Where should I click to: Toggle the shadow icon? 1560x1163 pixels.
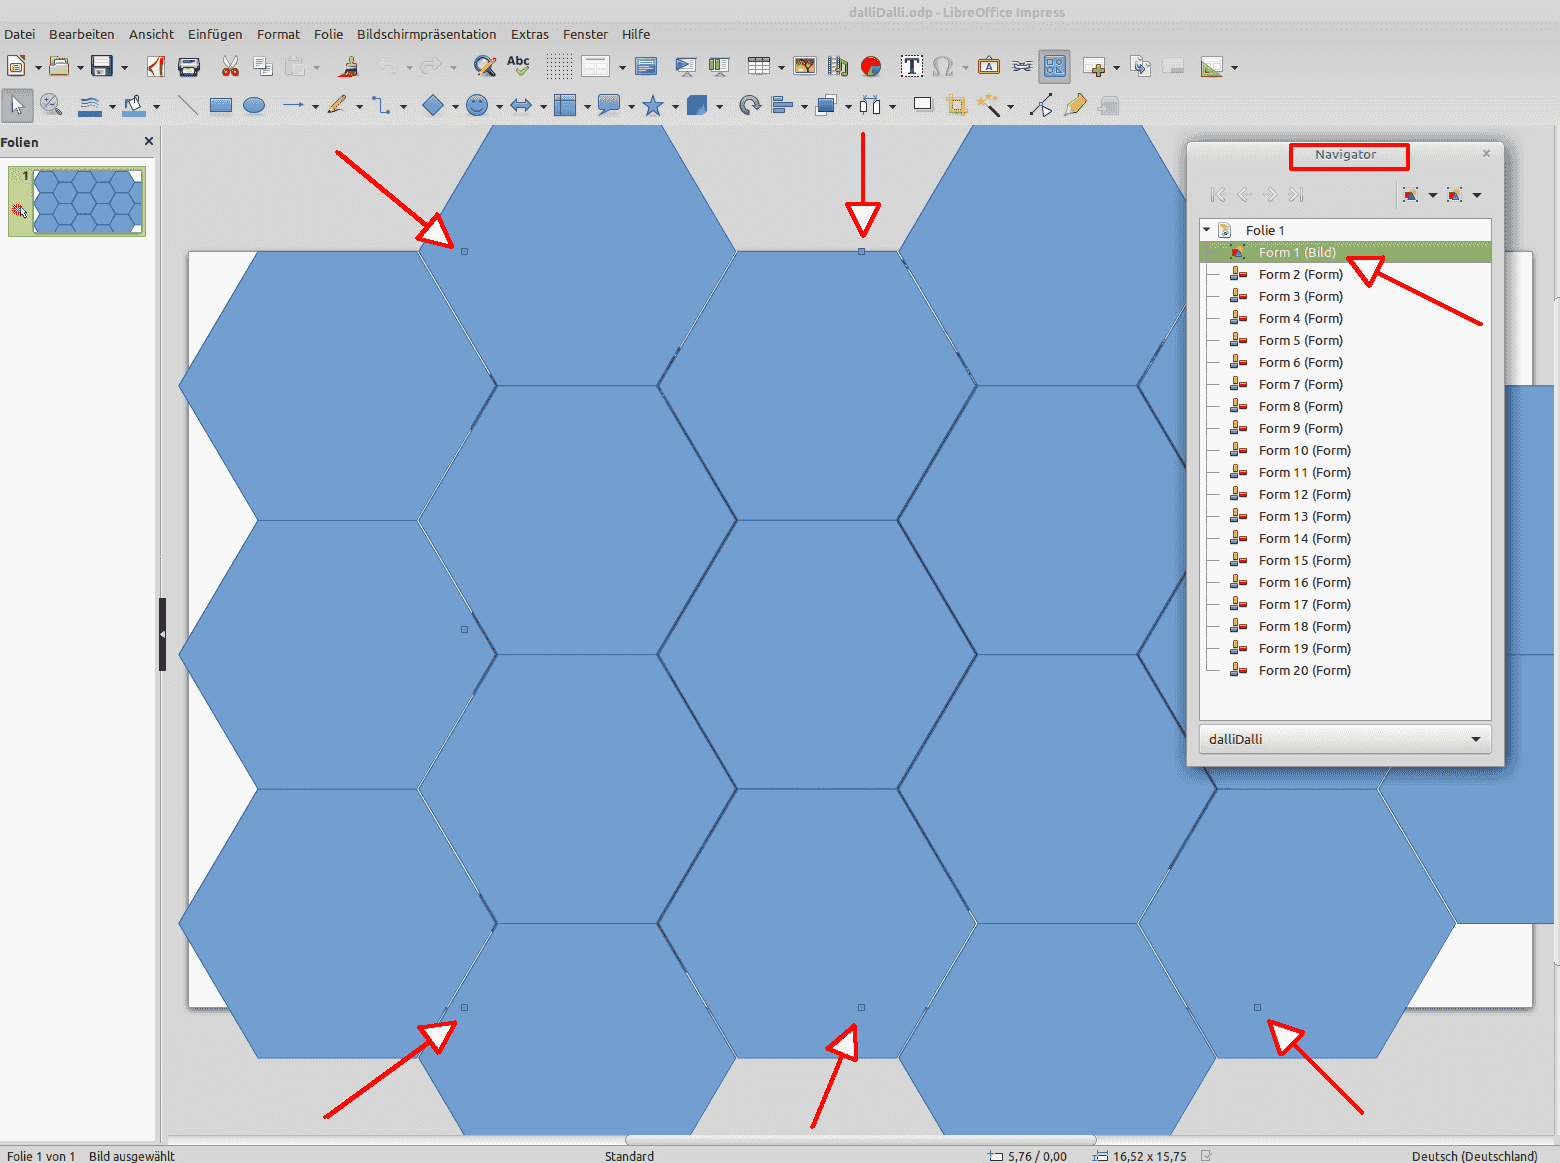(922, 105)
